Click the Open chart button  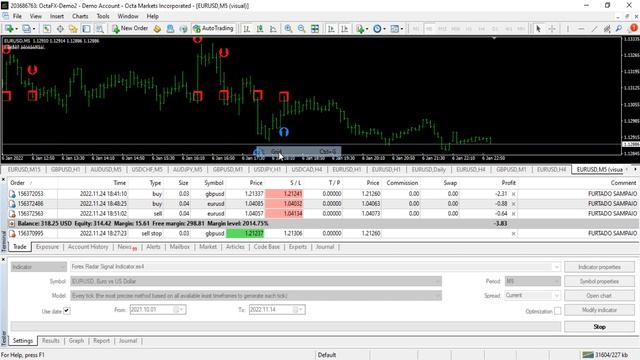point(599,296)
